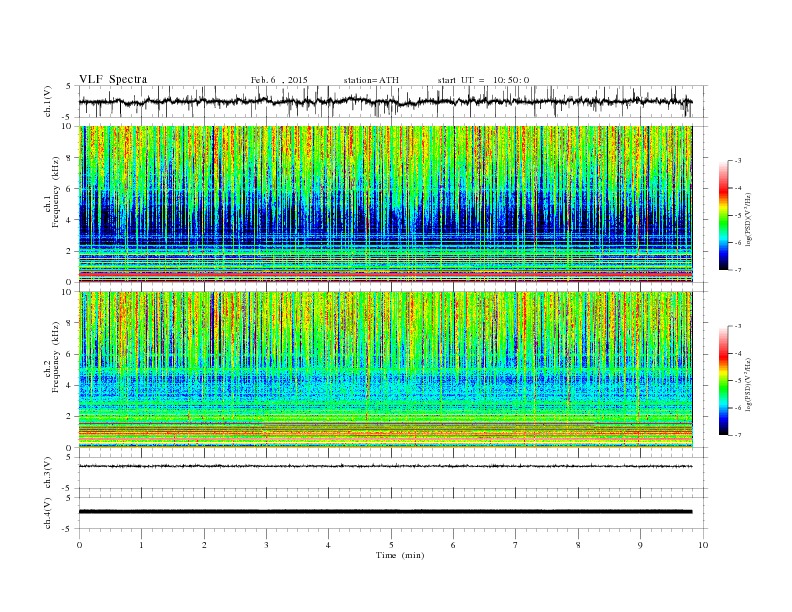This screenshot has height=612, width=792.
Task: Click time axis tick label "6"
Action: [x=453, y=545]
